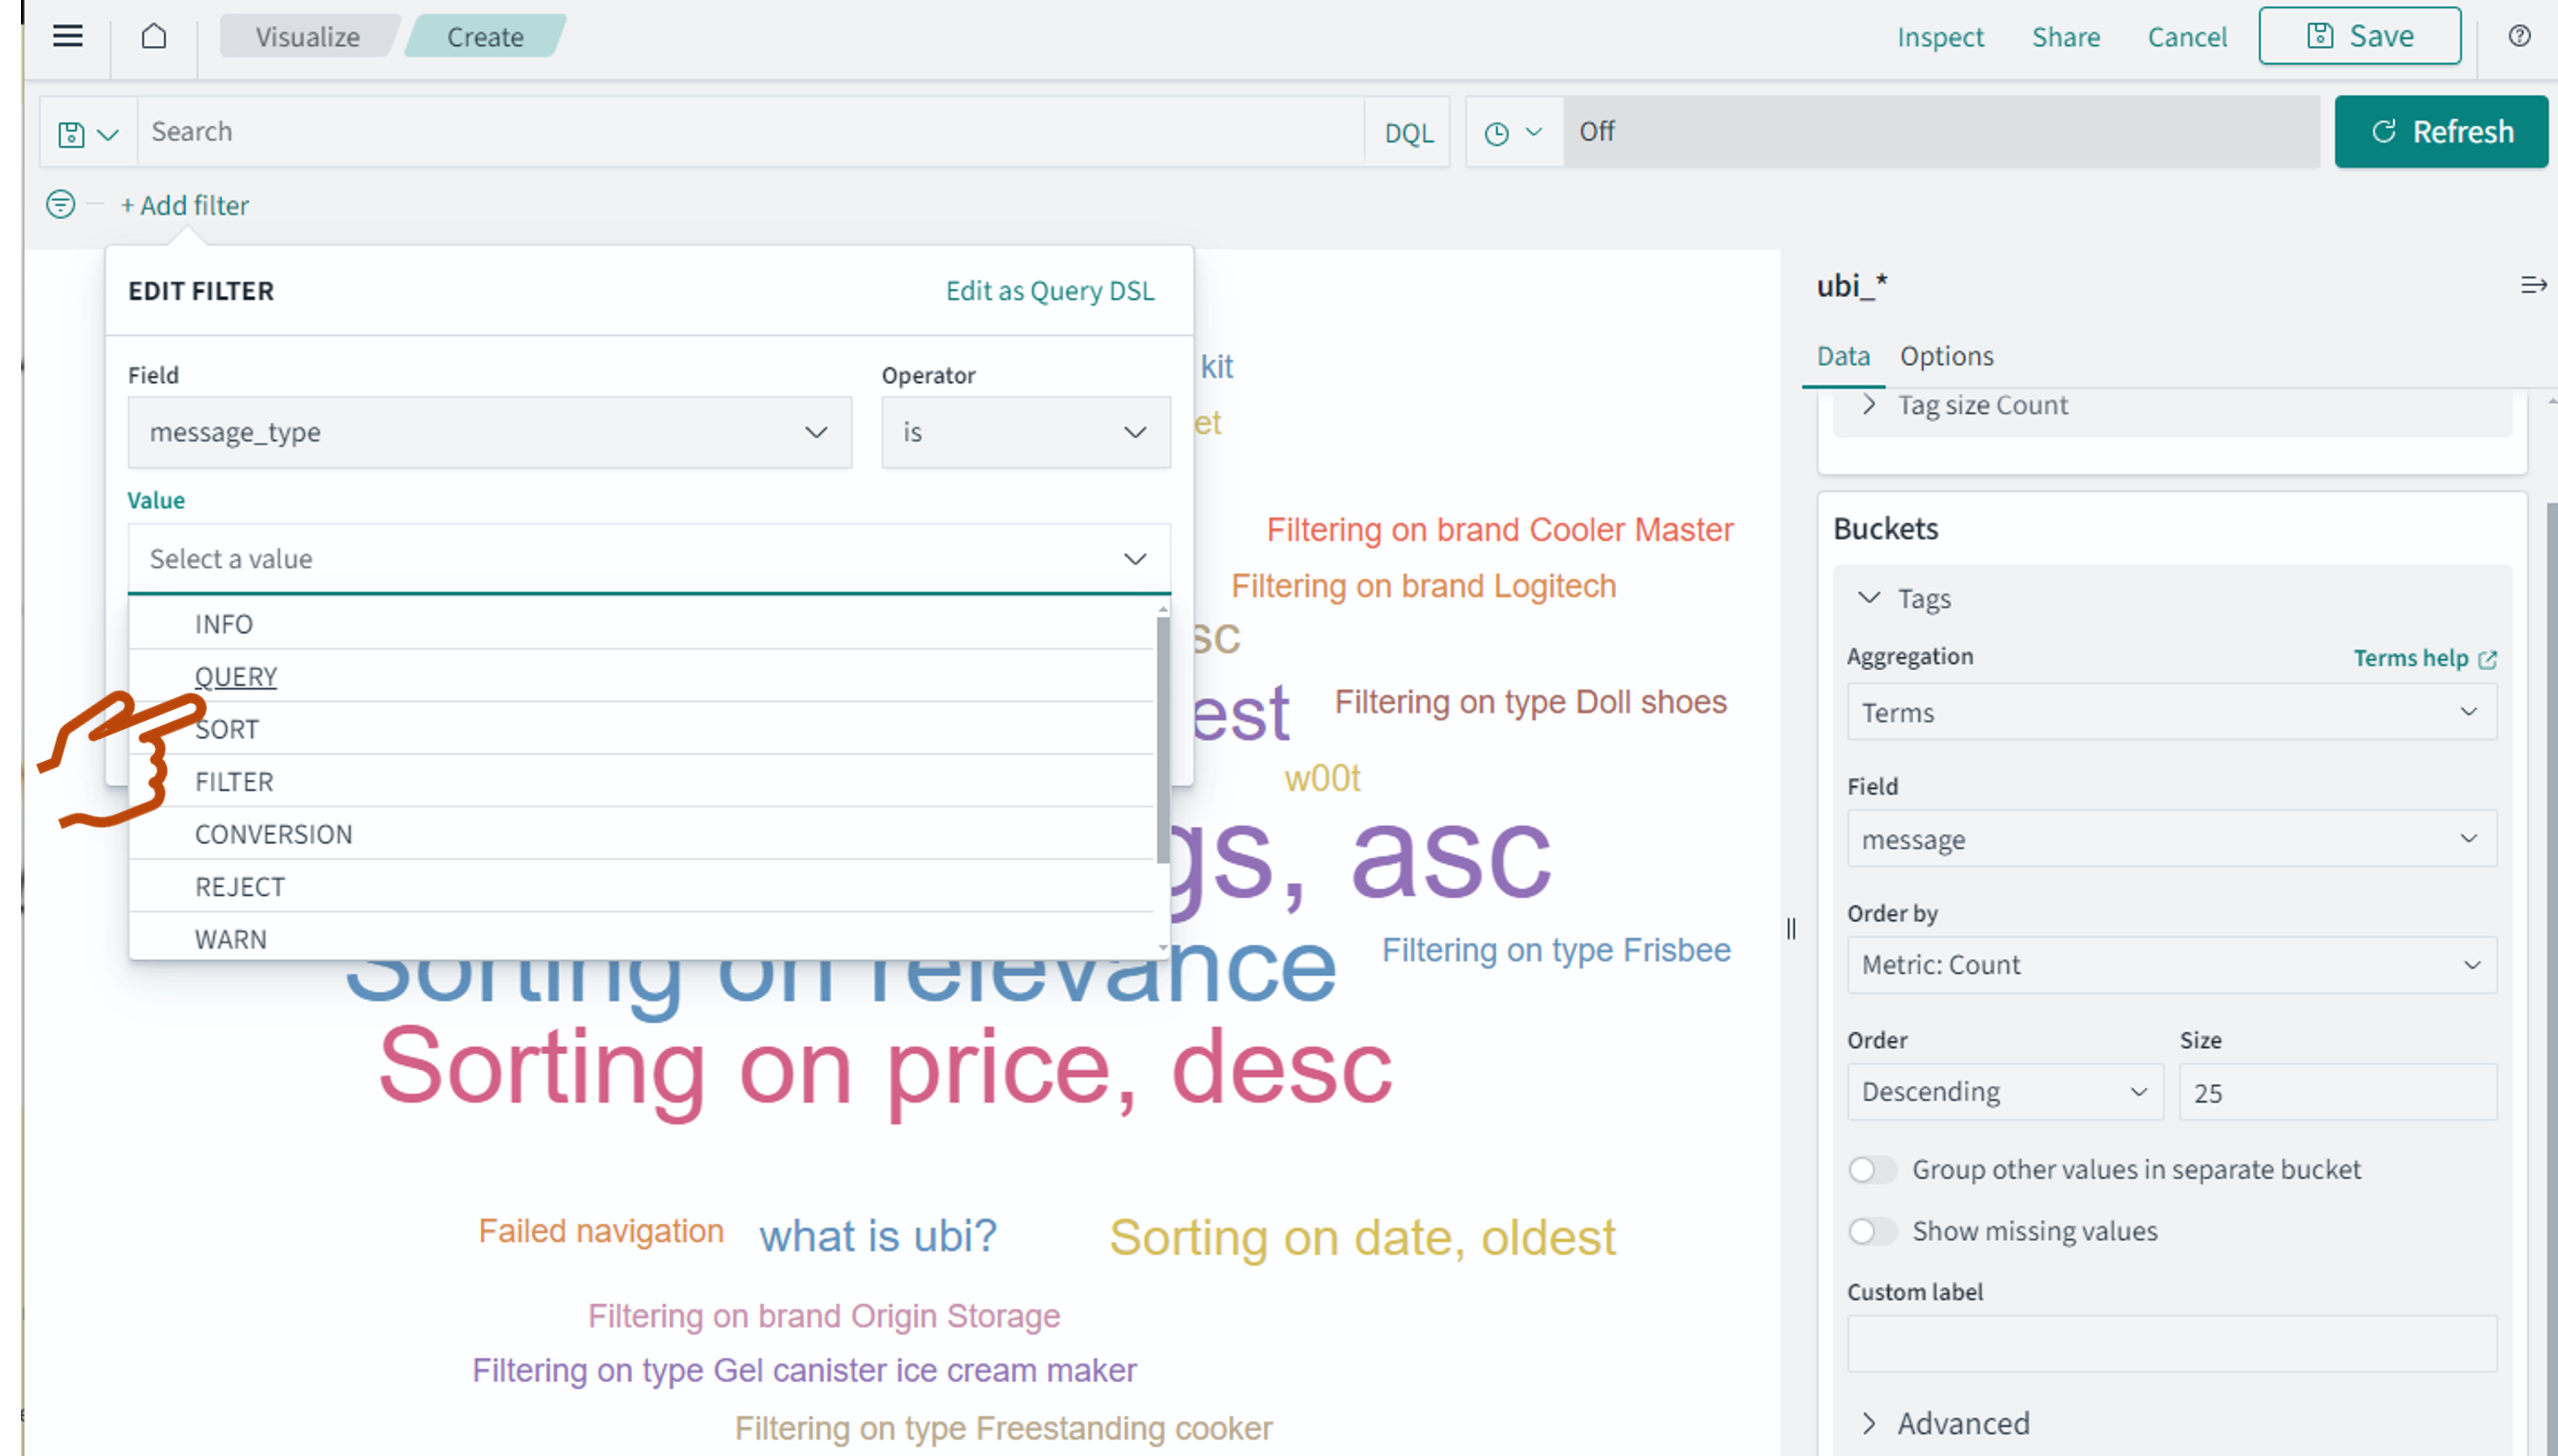Open the clock time picker icon
This screenshot has height=1456, width=2558.
1497,133
